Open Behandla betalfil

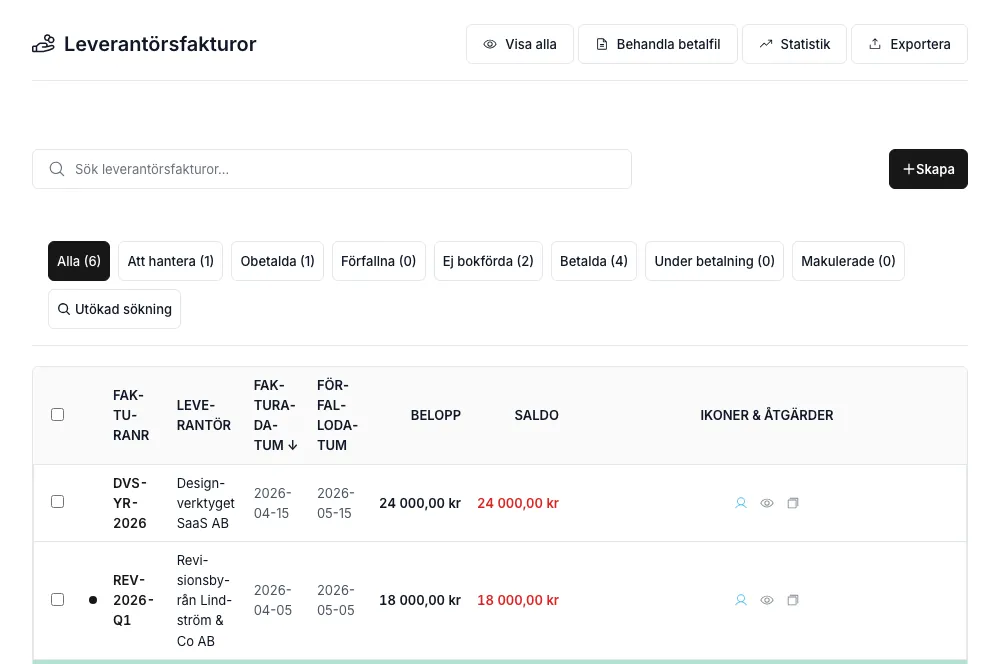(658, 44)
